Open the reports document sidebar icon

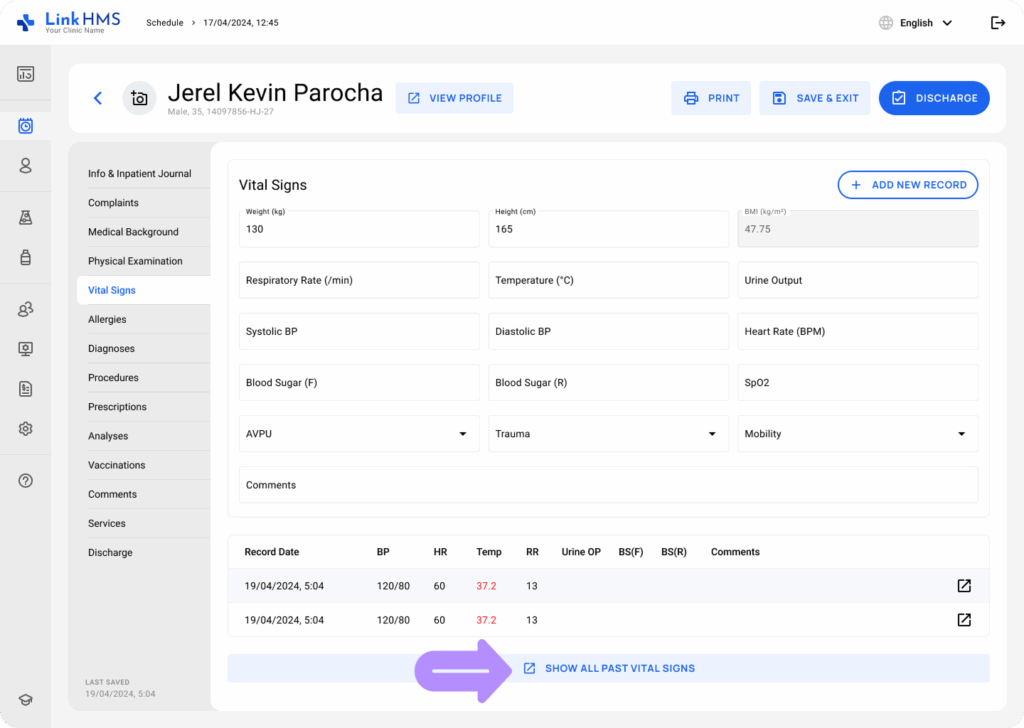click(25, 389)
